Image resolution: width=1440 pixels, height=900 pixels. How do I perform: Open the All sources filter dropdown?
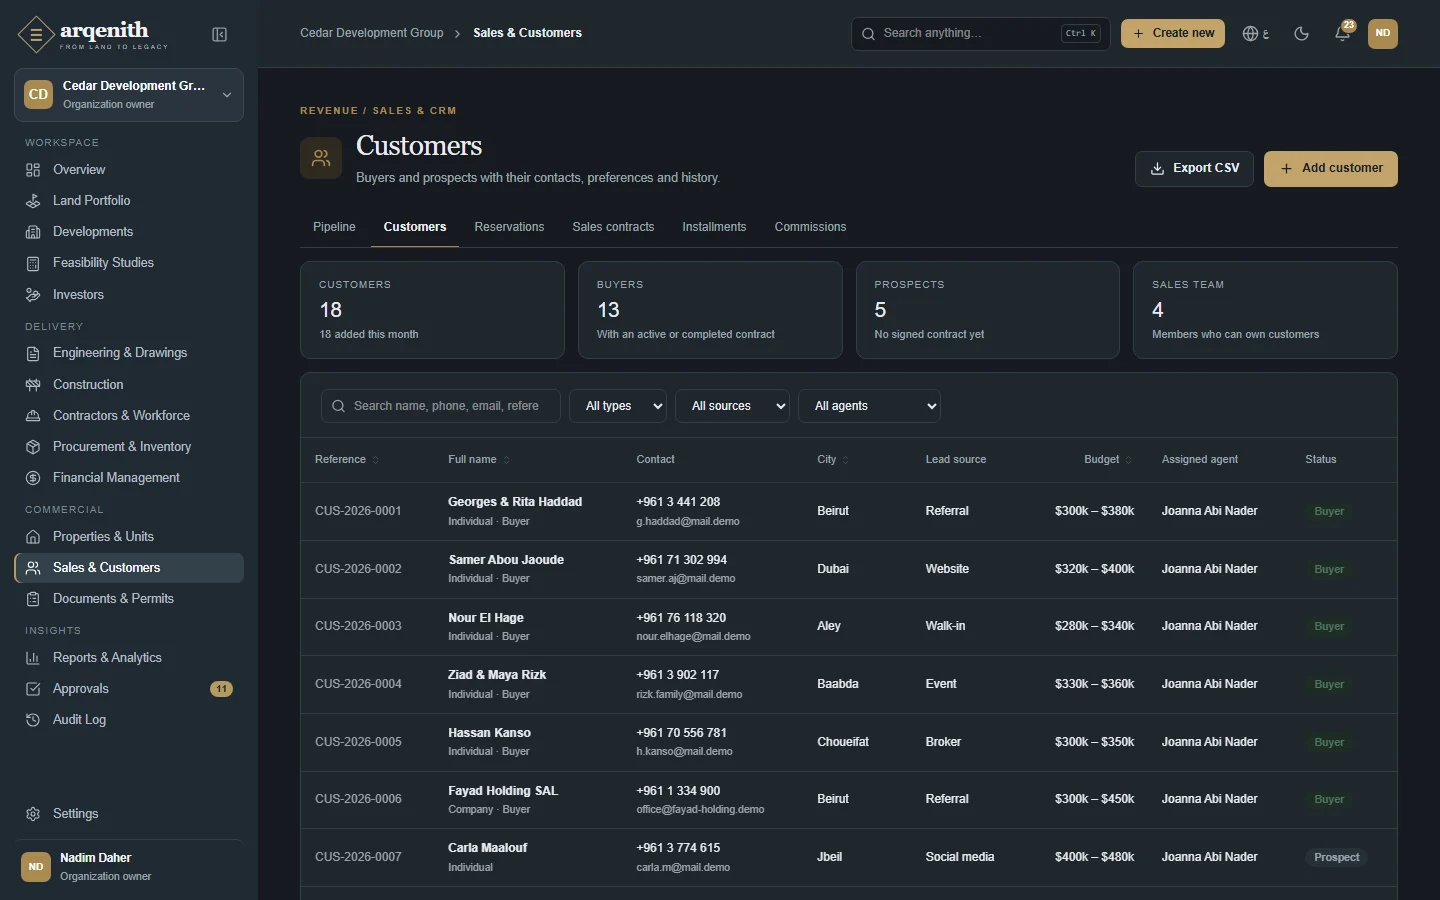point(733,406)
